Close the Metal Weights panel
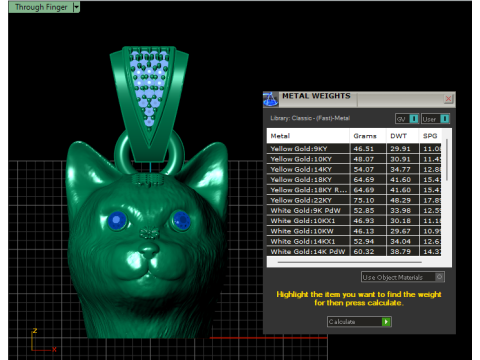 [448, 99]
